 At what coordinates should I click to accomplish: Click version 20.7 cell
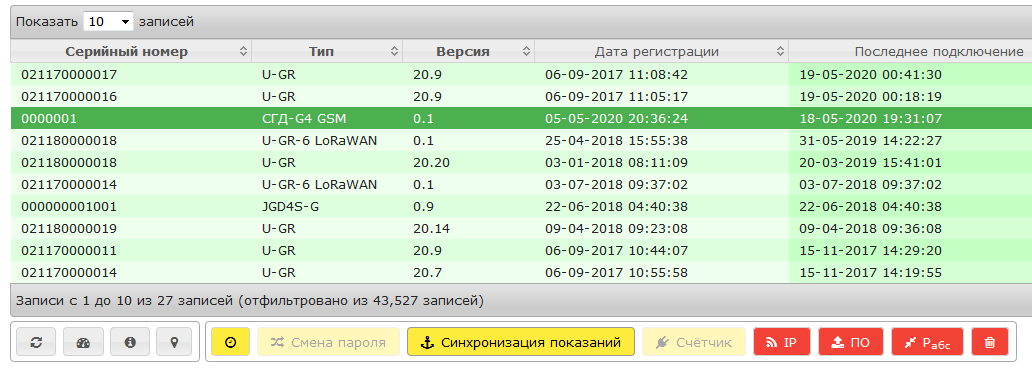click(469, 272)
